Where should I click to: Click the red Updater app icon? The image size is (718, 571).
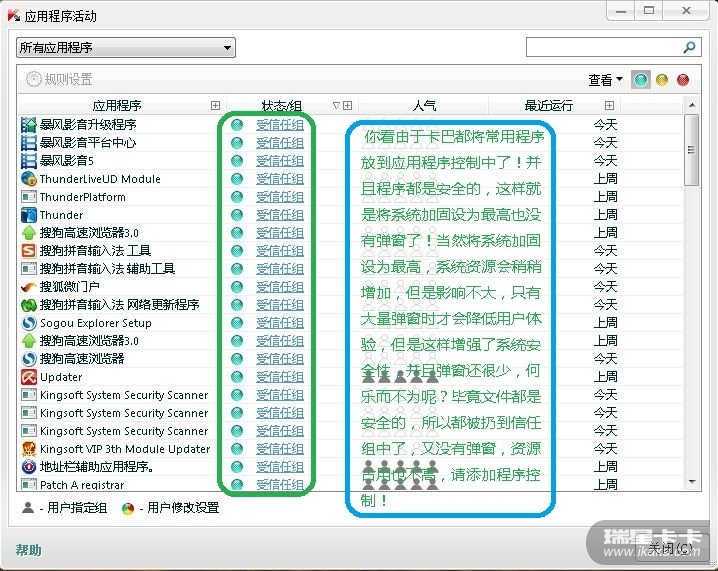[28, 377]
